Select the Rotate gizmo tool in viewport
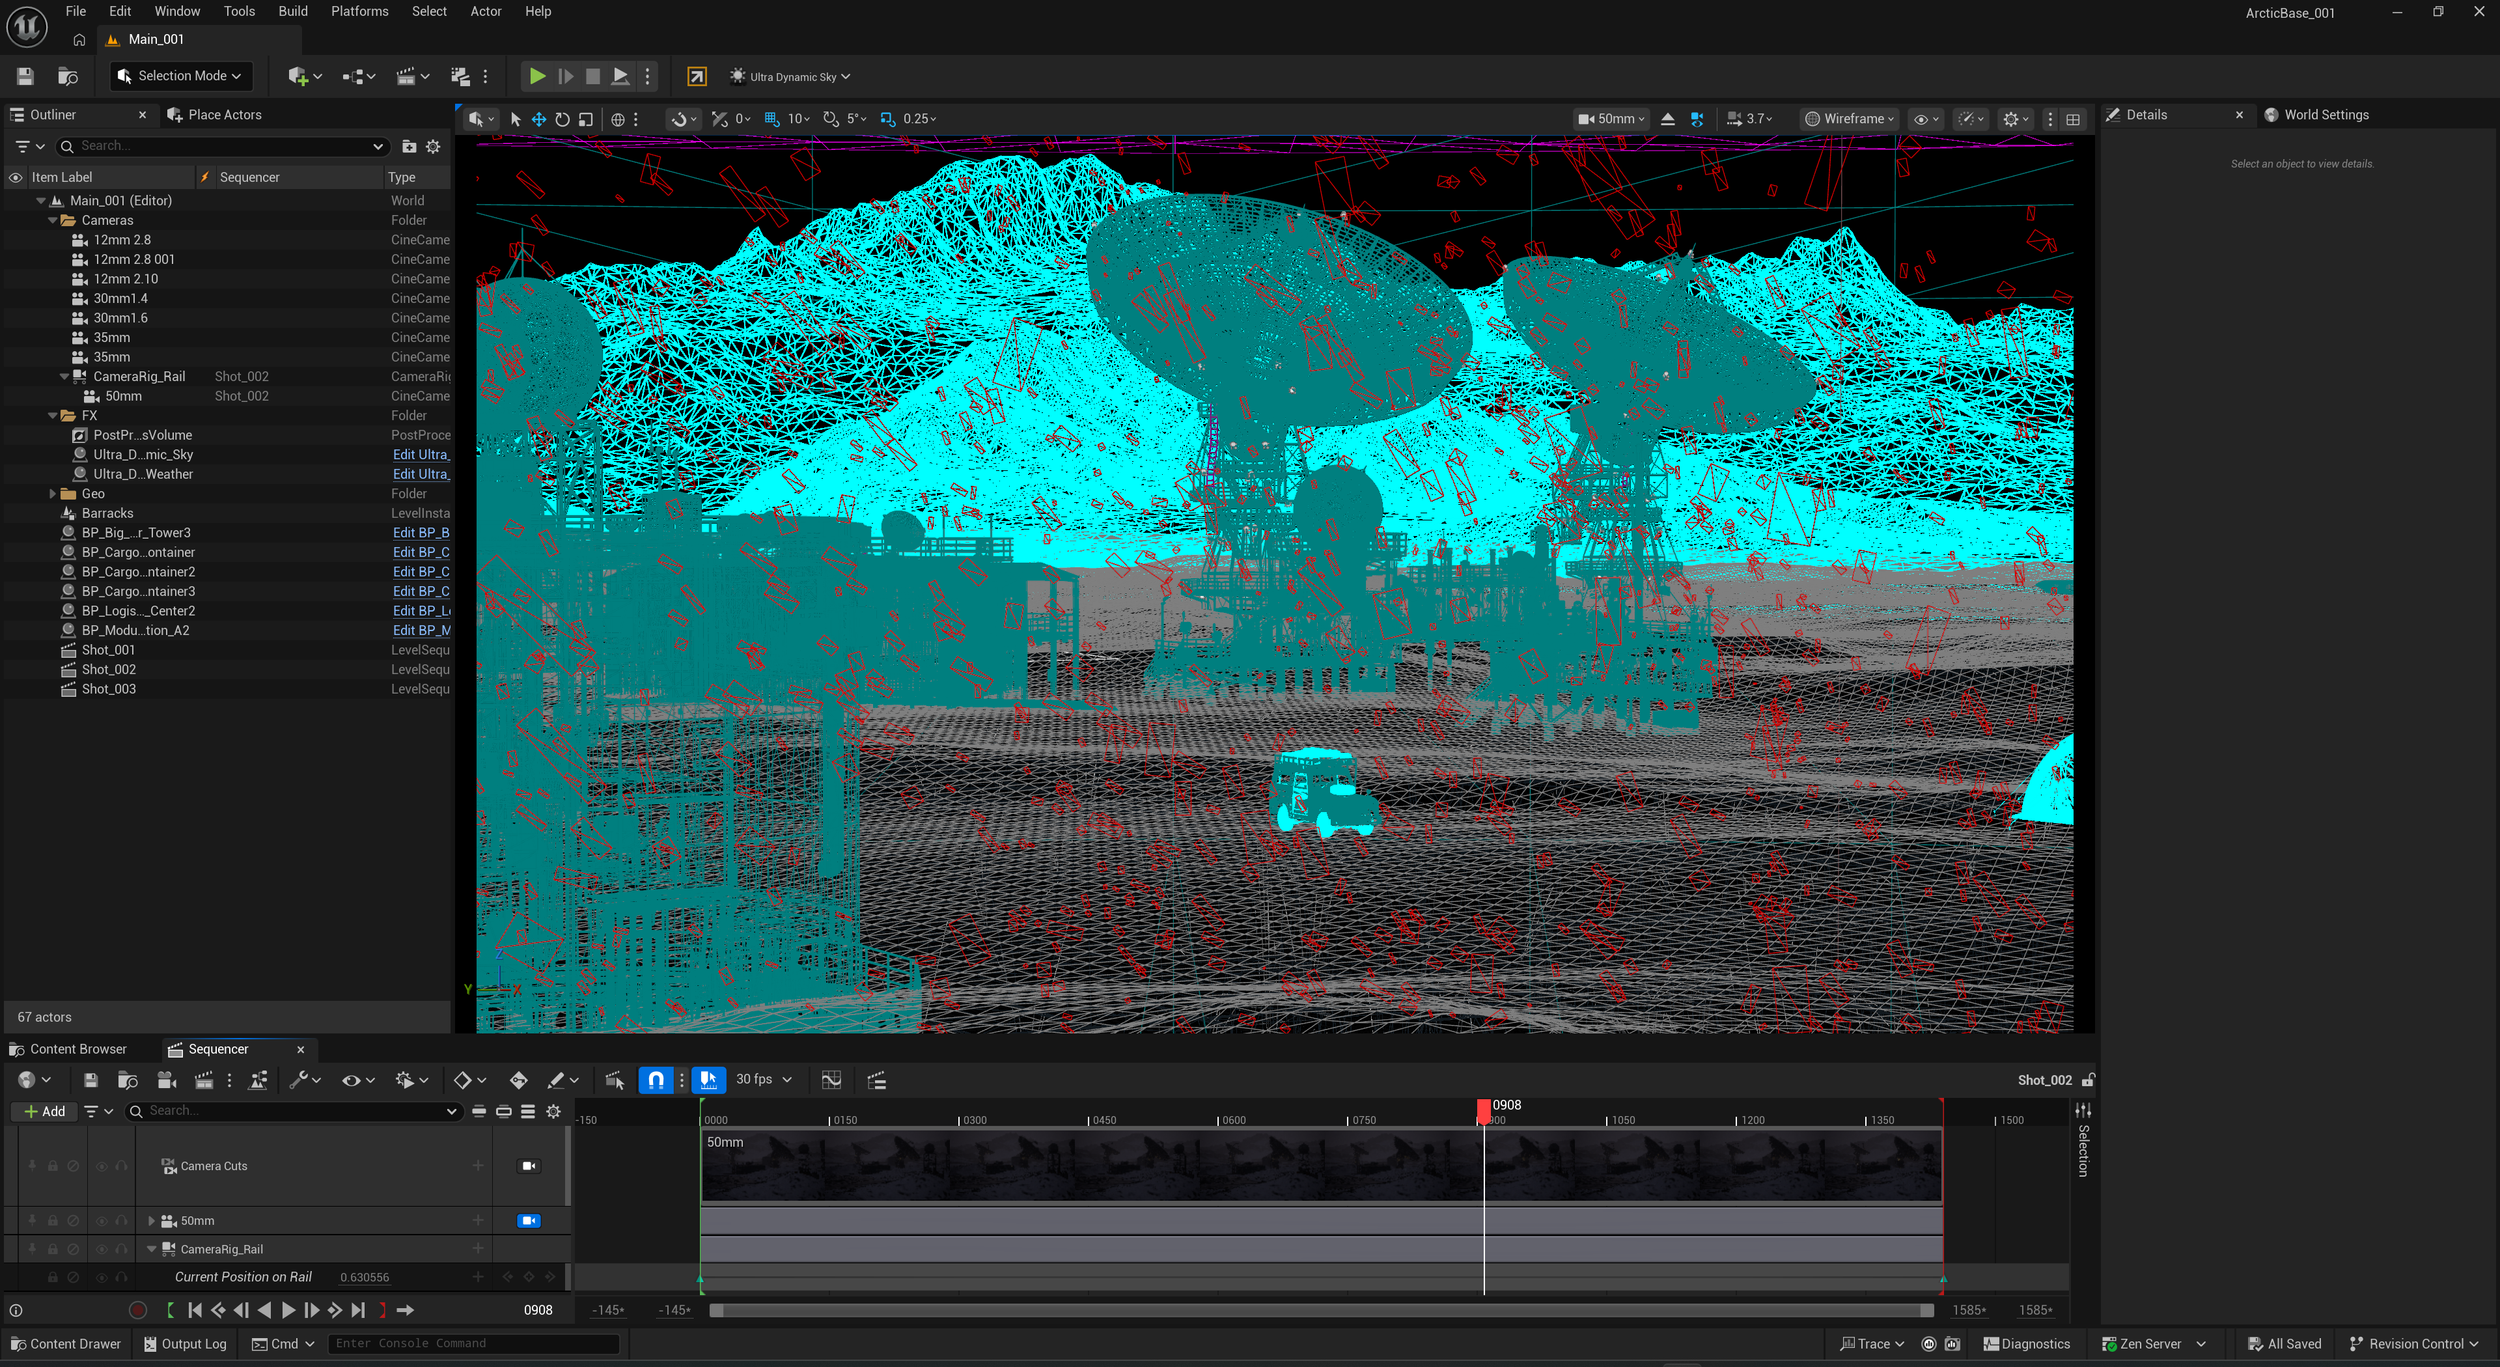The image size is (2500, 1367). [x=562, y=119]
